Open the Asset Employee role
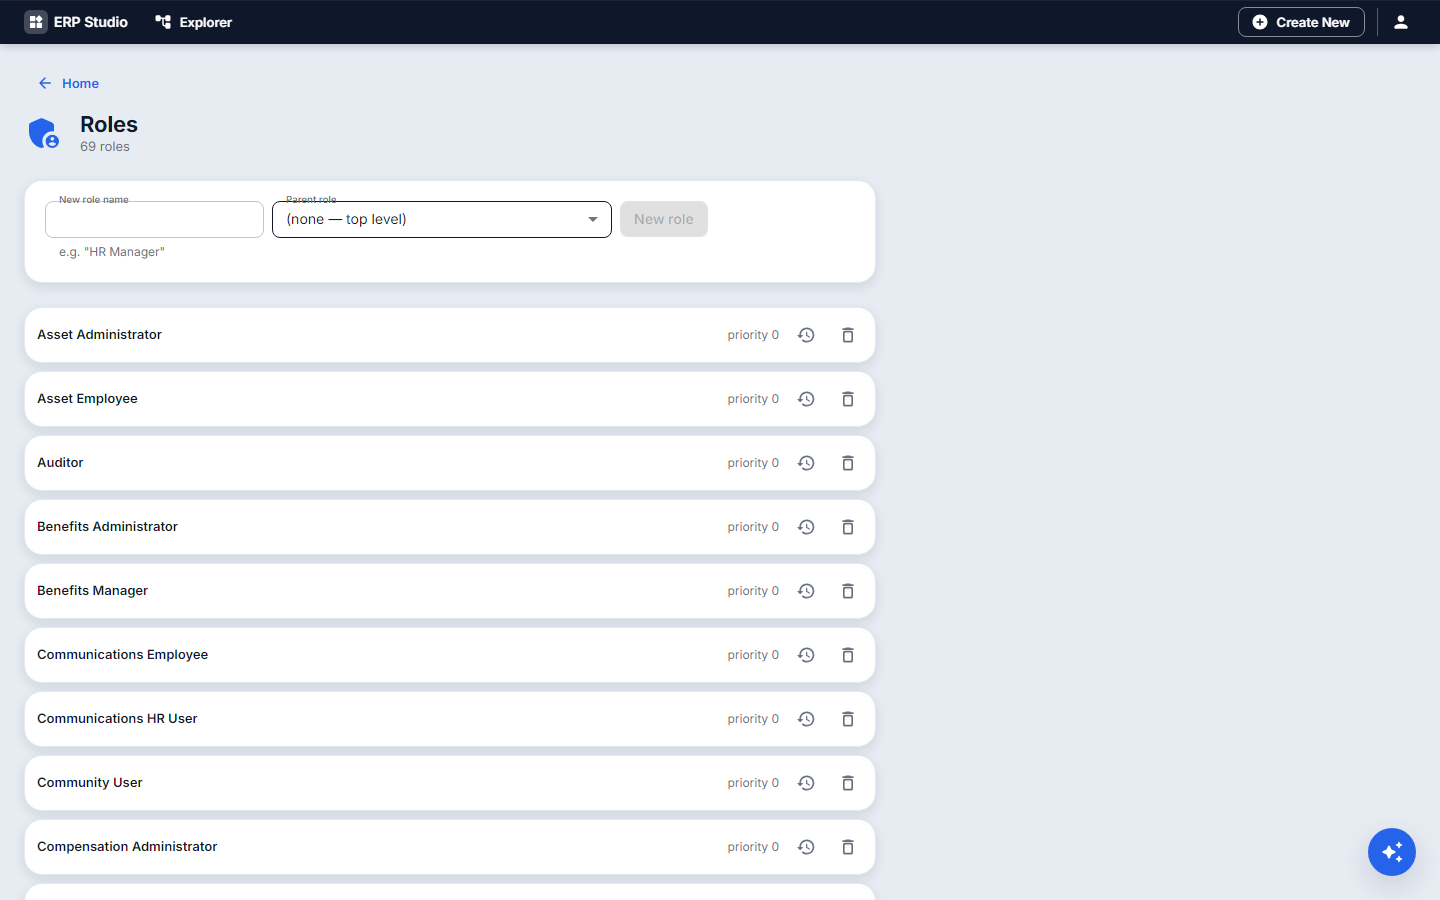Screen dimensions: 1440x900 [450, 399]
